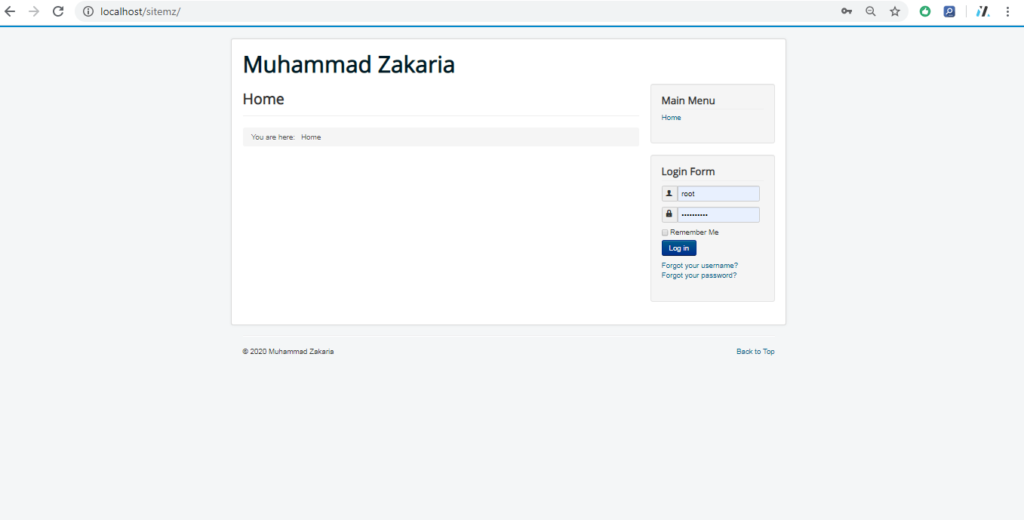Focus the username field containing root
This screenshot has width=1024, height=520.
point(718,194)
